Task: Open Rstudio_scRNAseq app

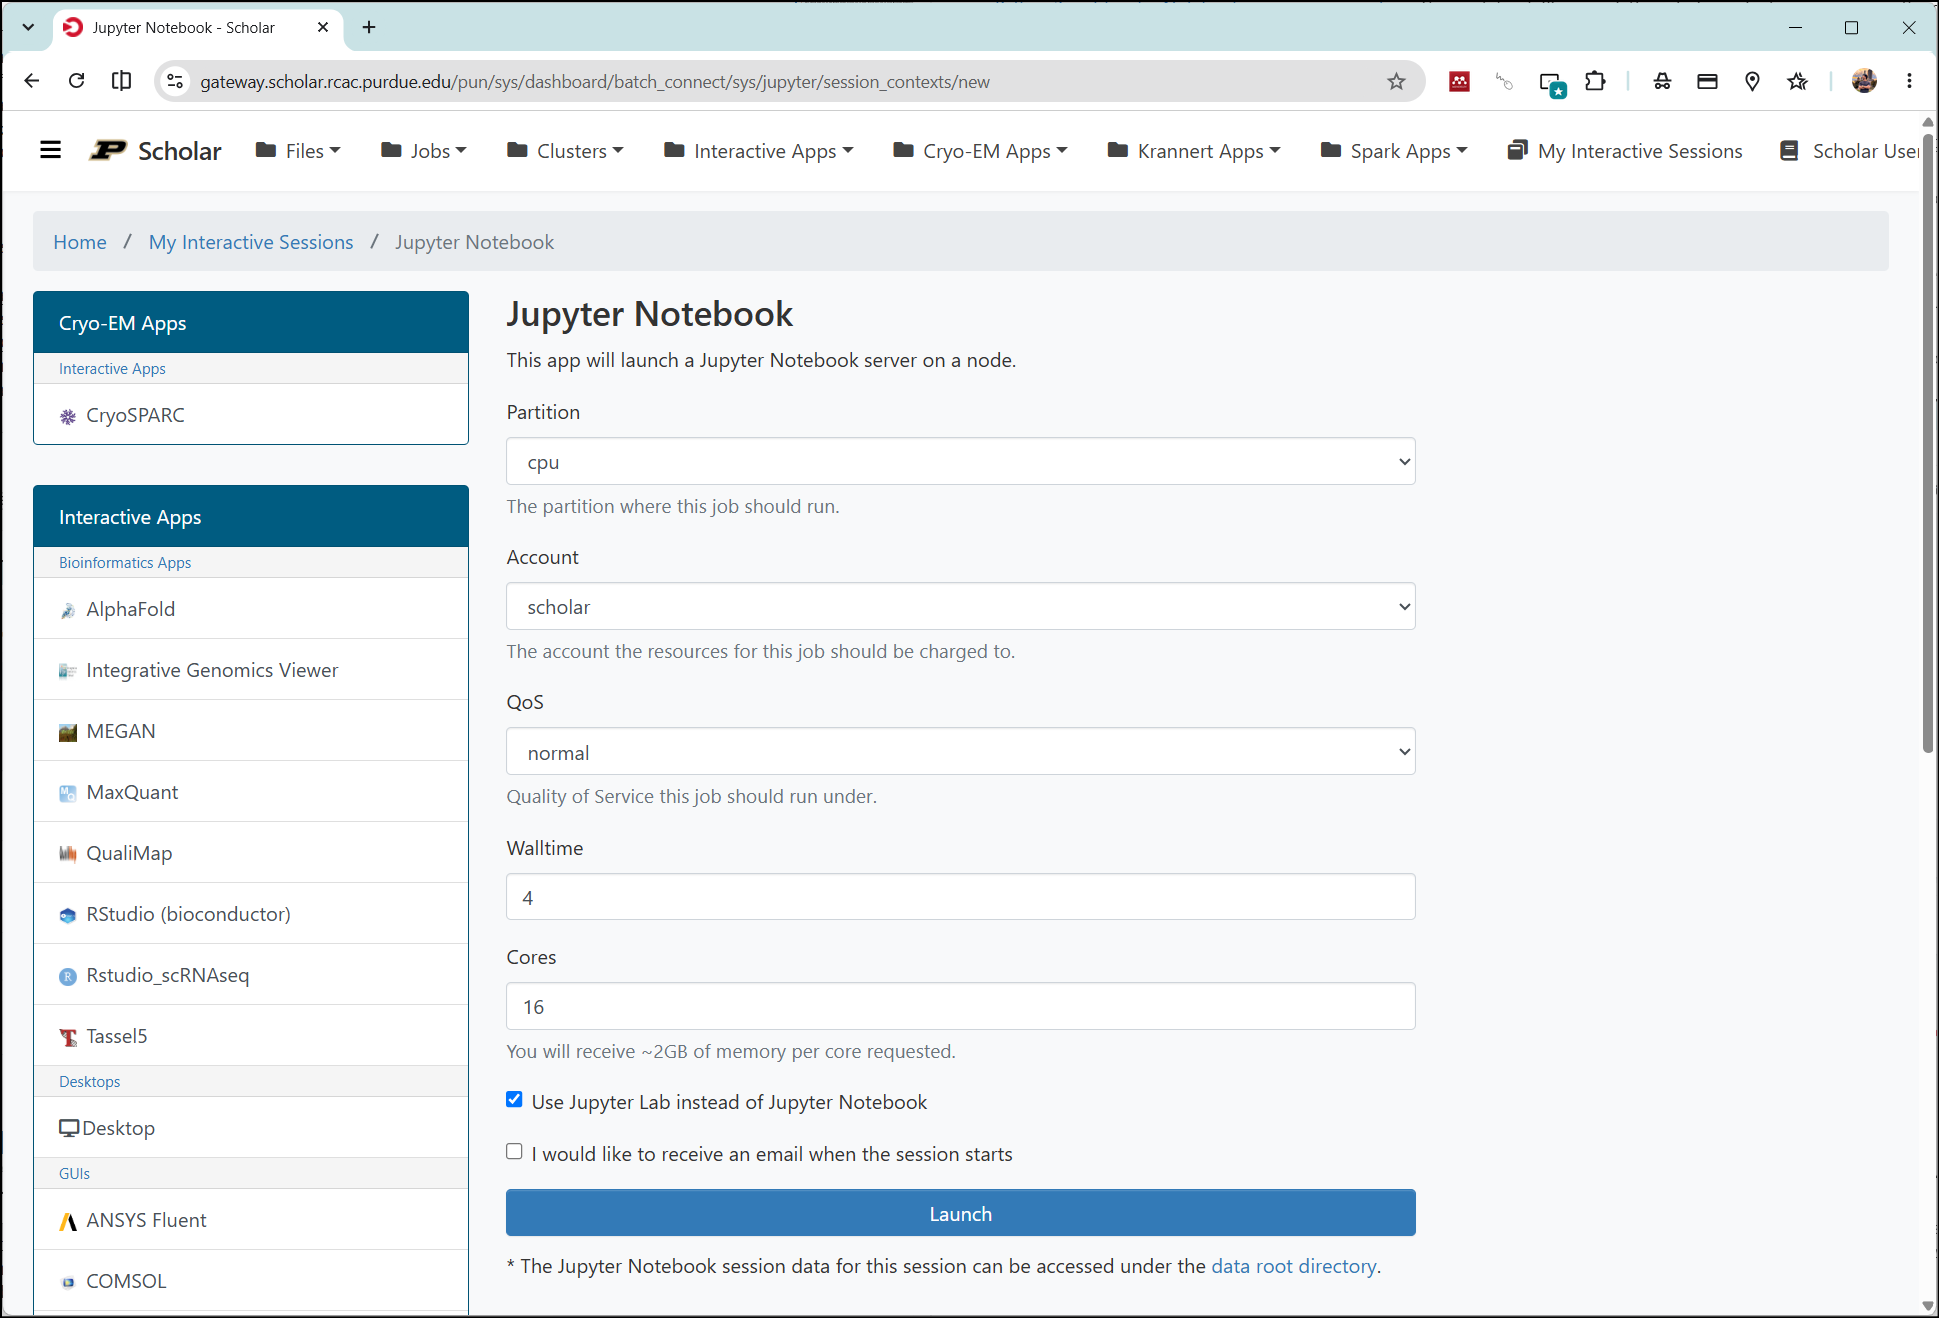Action: [251, 975]
